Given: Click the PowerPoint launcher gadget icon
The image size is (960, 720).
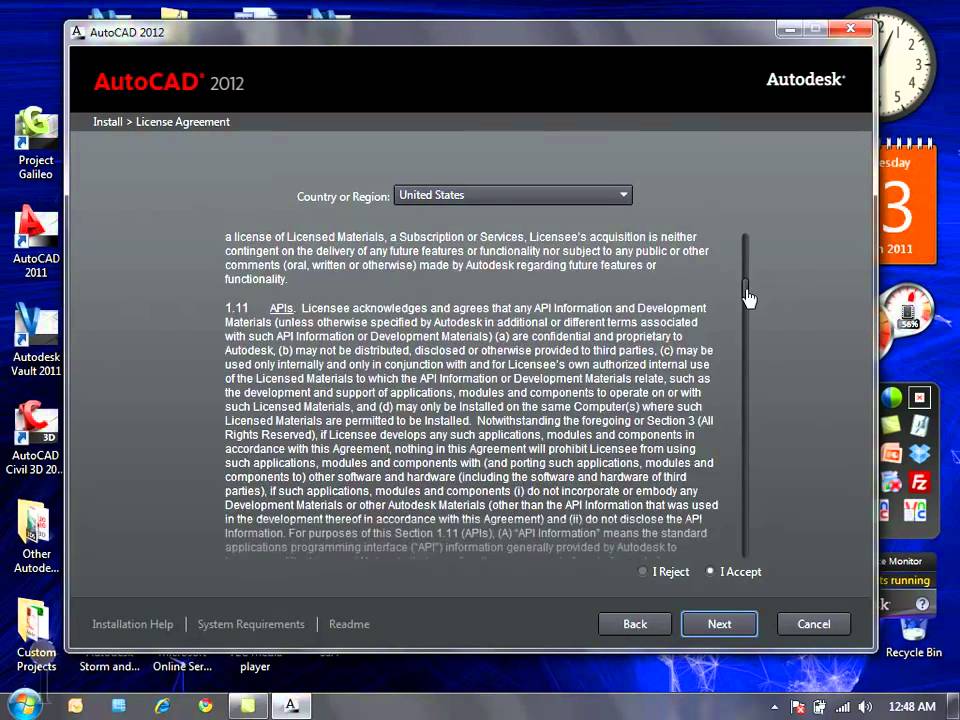Looking at the screenshot, I should click(891, 454).
